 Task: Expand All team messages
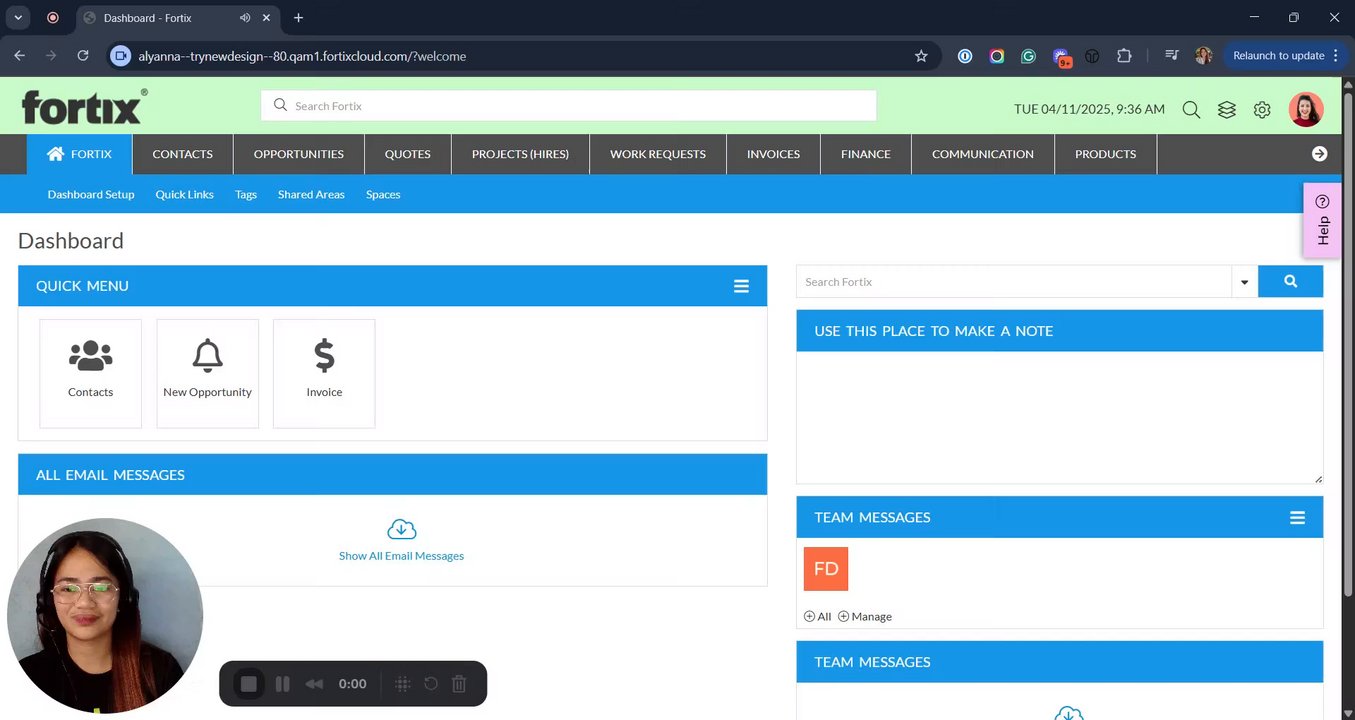(x=818, y=616)
